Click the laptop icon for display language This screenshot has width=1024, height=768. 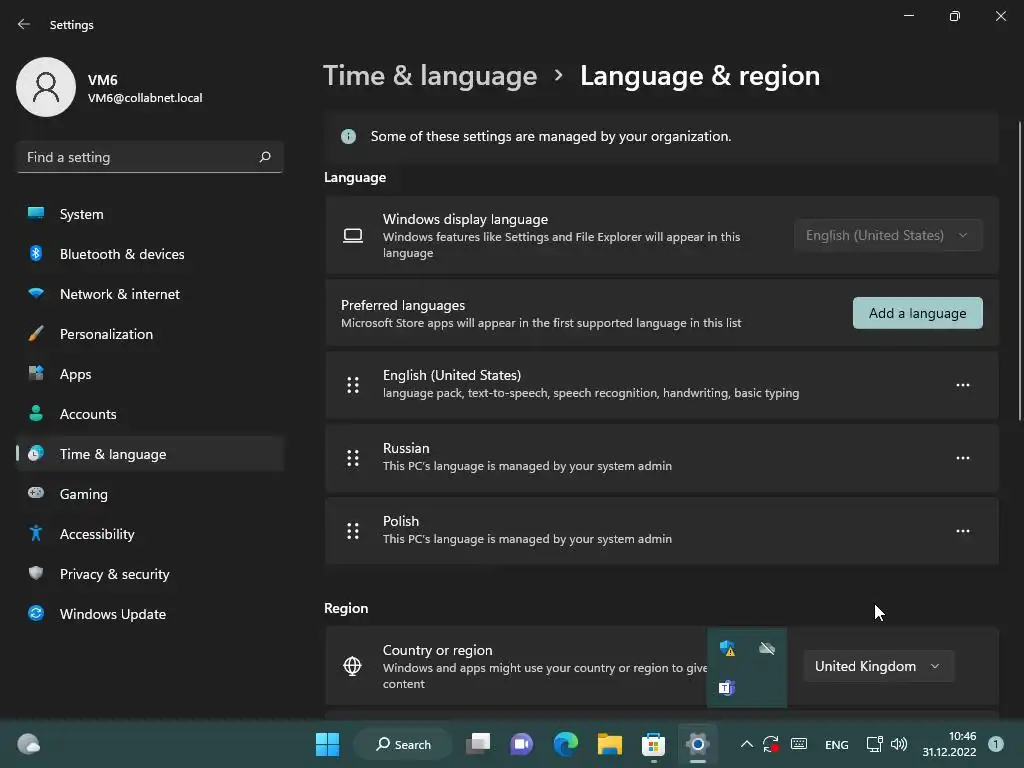click(x=353, y=236)
